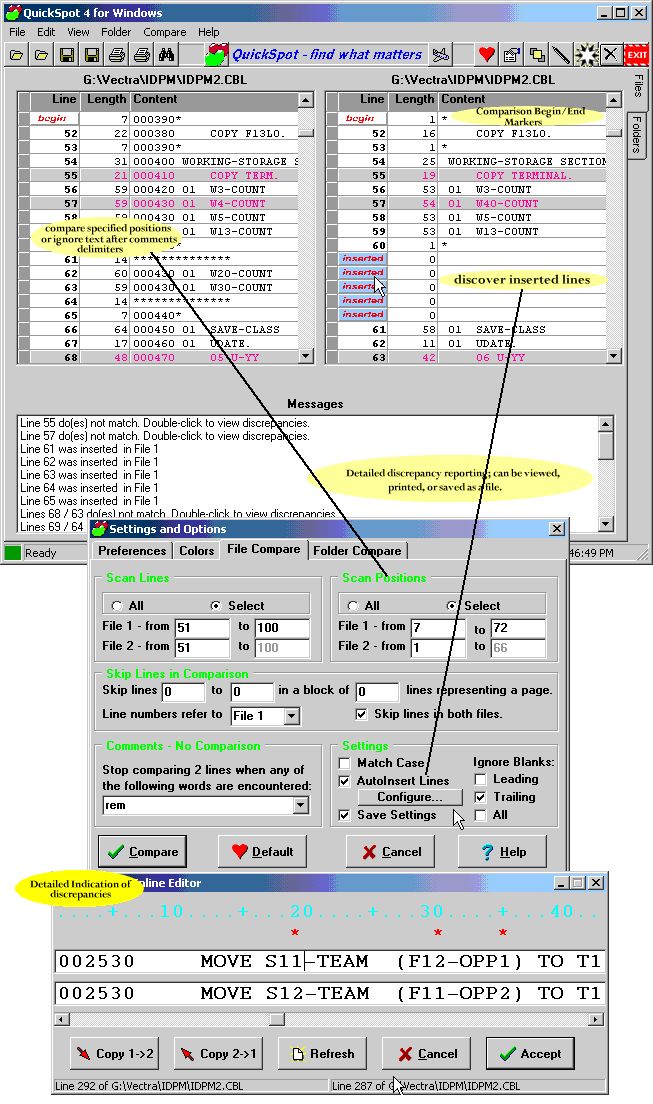Click the leftmost open-folder toolbar icon
653x1104 pixels.
click(x=16, y=55)
